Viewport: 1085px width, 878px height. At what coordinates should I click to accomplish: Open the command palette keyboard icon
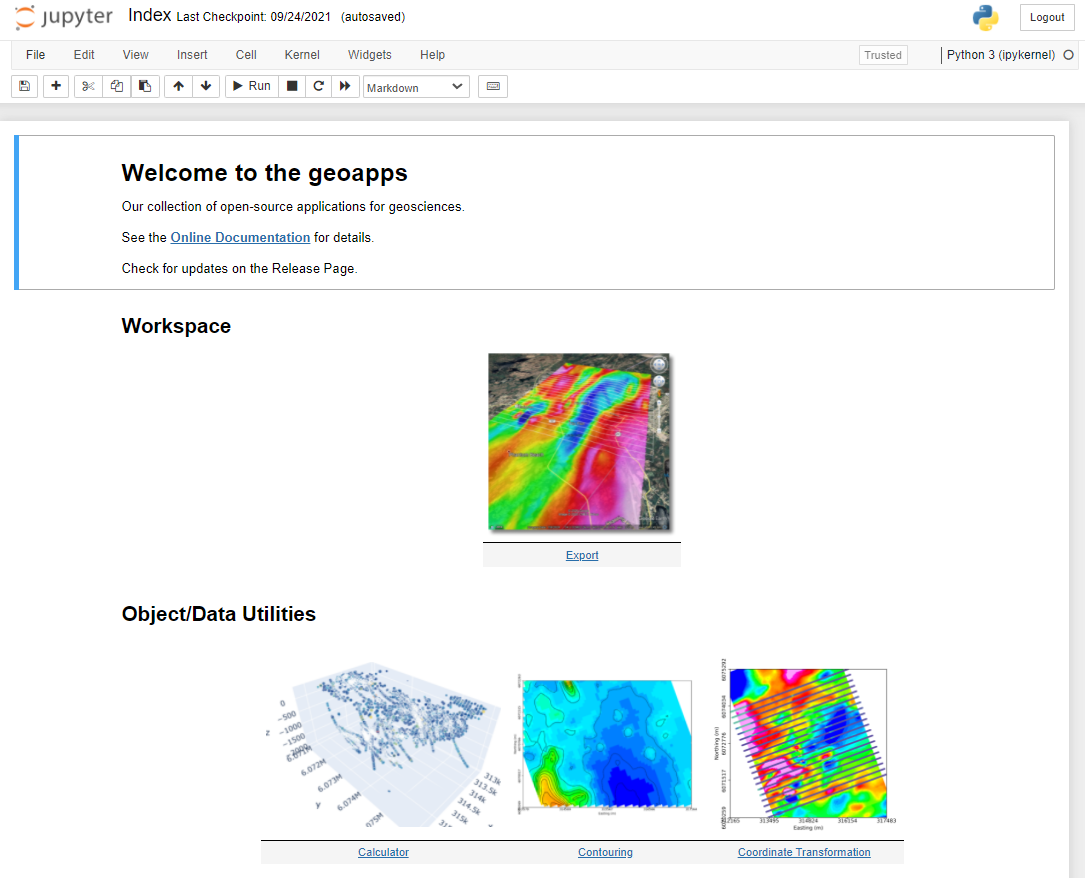coord(492,87)
